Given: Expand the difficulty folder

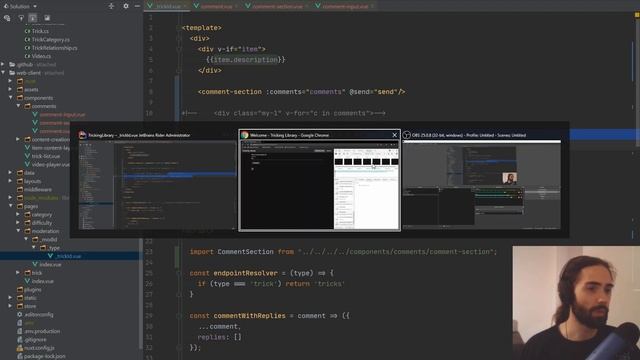Looking at the screenshot, I should (19, 223).
